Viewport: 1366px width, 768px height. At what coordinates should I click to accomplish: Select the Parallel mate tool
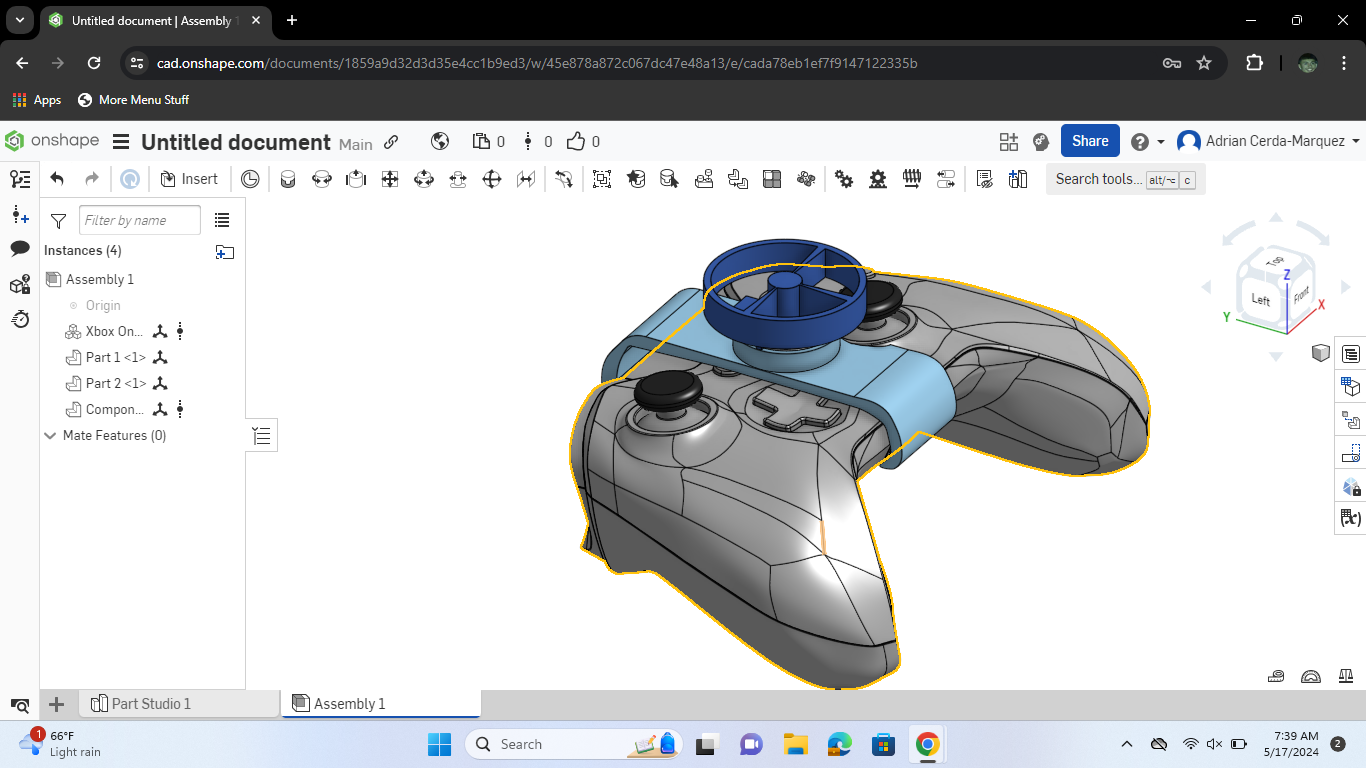pyautogui.click(x=526, y=179)
